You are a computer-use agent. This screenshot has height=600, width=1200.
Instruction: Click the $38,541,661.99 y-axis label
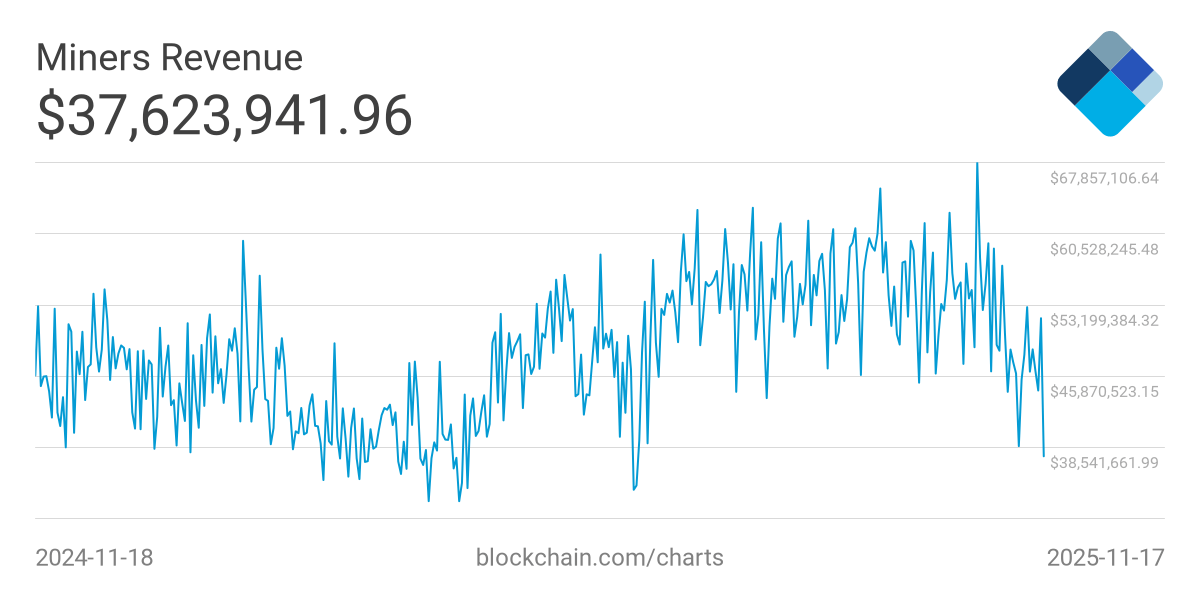point(1103,462)
